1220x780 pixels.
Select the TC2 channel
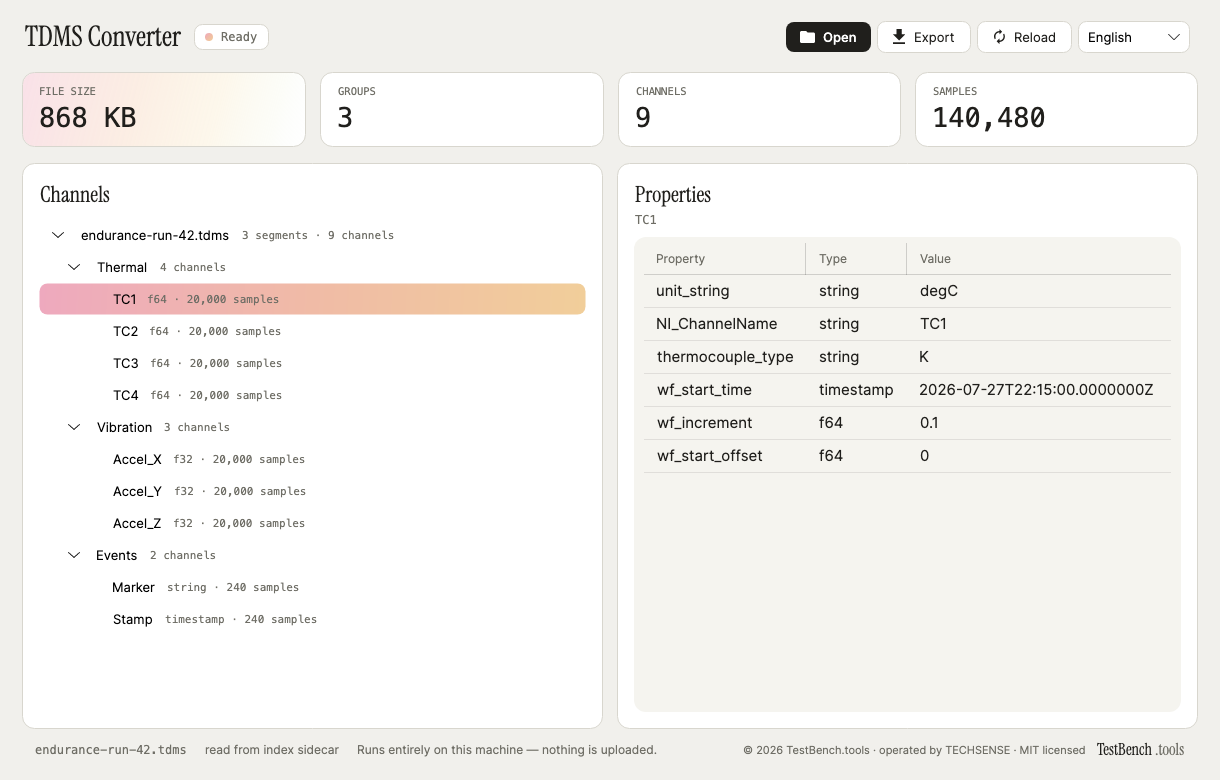(312, 331)
